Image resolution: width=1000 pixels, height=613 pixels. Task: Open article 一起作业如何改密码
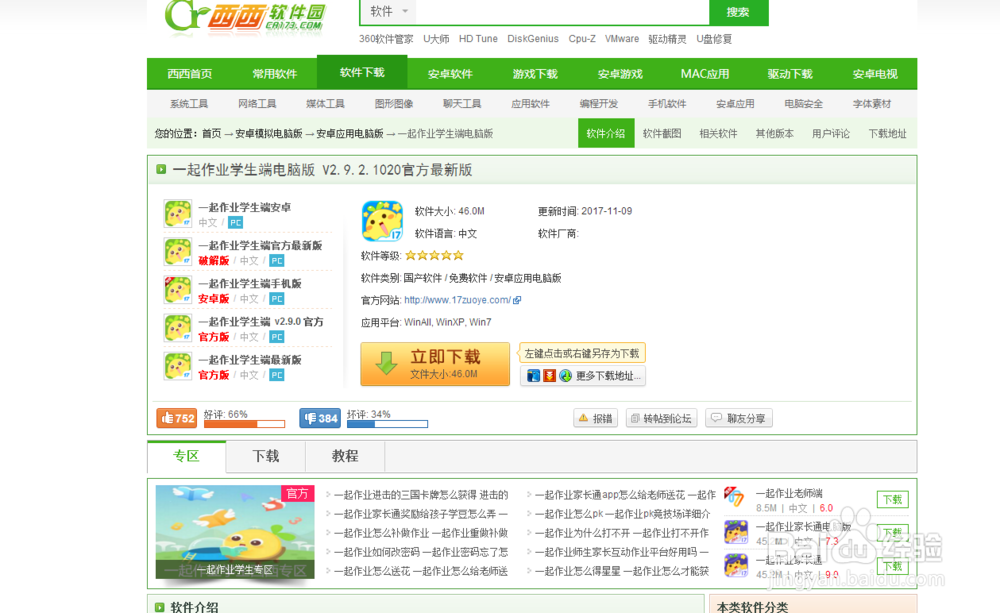[421, 552]
